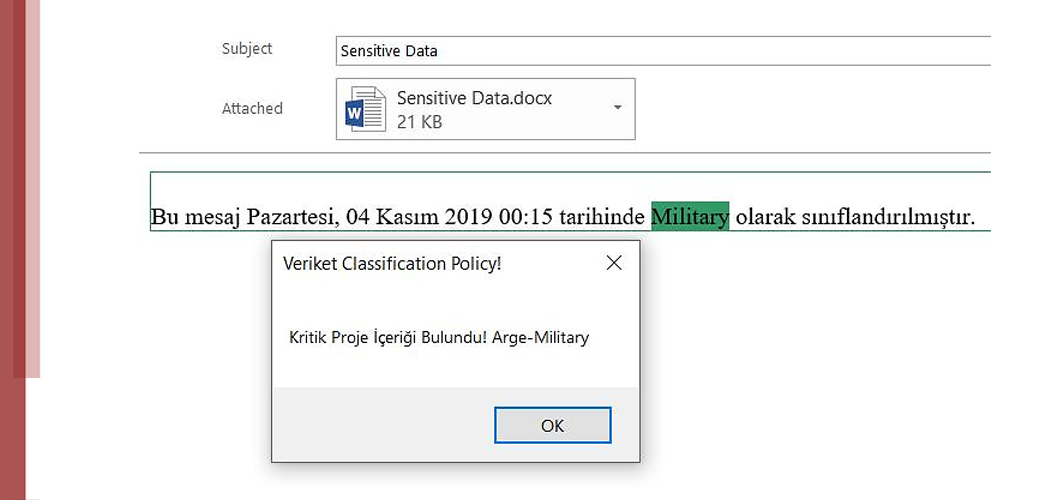1060x500 pixels.
Task: Click the 00:15 time in the message
Action: [543, 216]
